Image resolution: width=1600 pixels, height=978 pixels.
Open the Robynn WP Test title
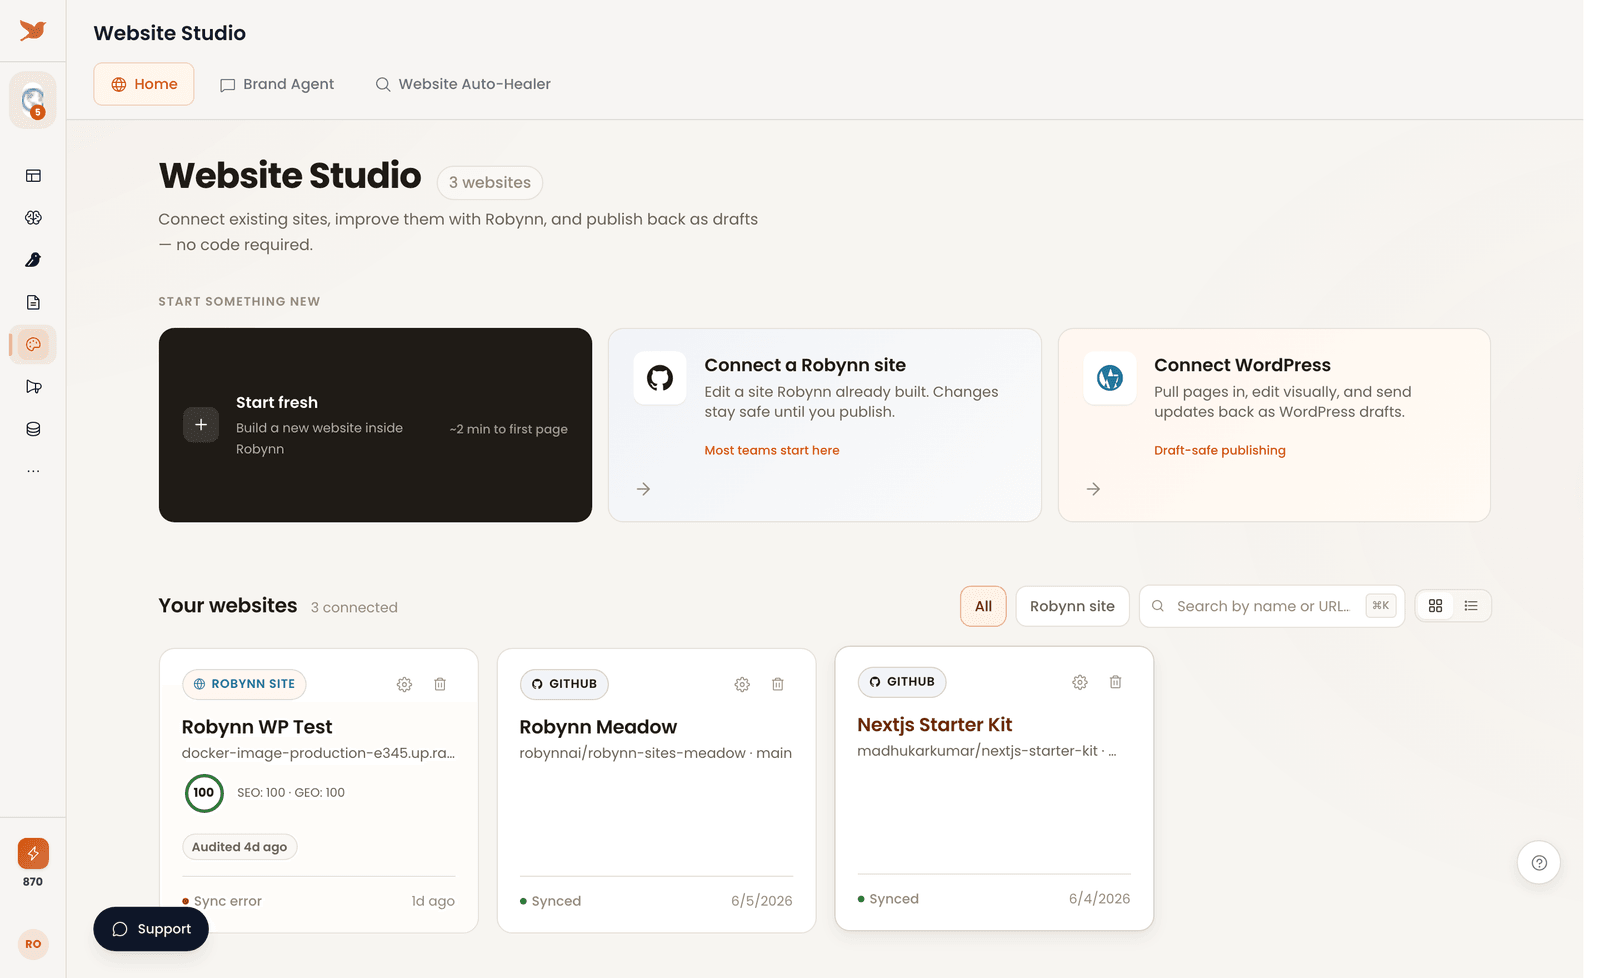[257, 727]
